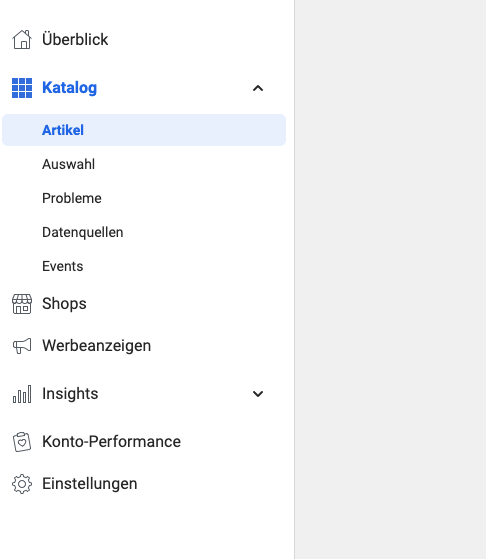Click the Katalog grid icon
Viewport: 486px width, 559px height.
pos(22,88)
